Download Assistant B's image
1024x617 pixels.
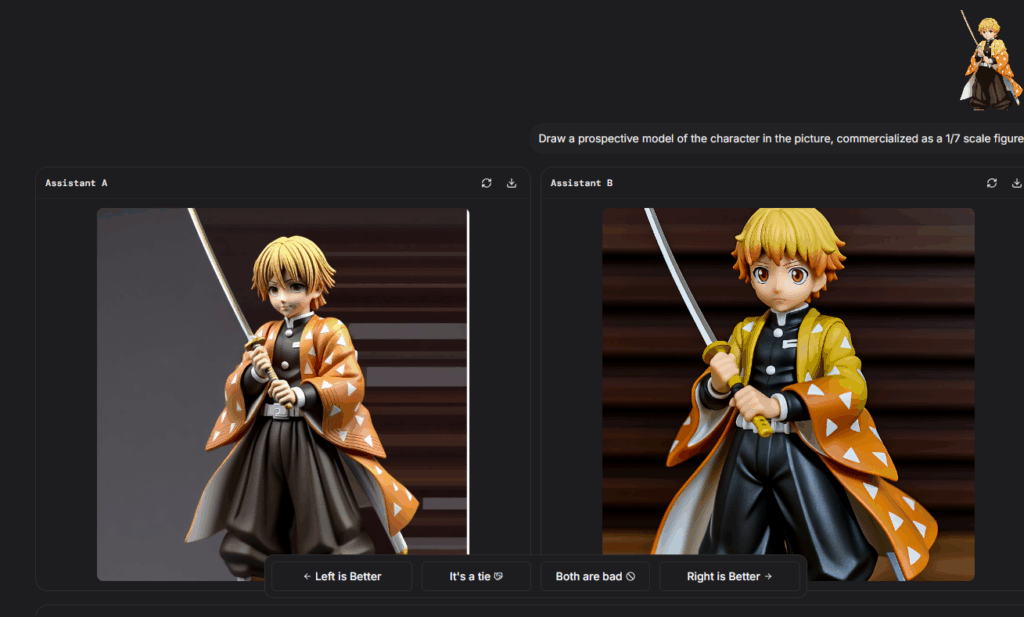1017,183
